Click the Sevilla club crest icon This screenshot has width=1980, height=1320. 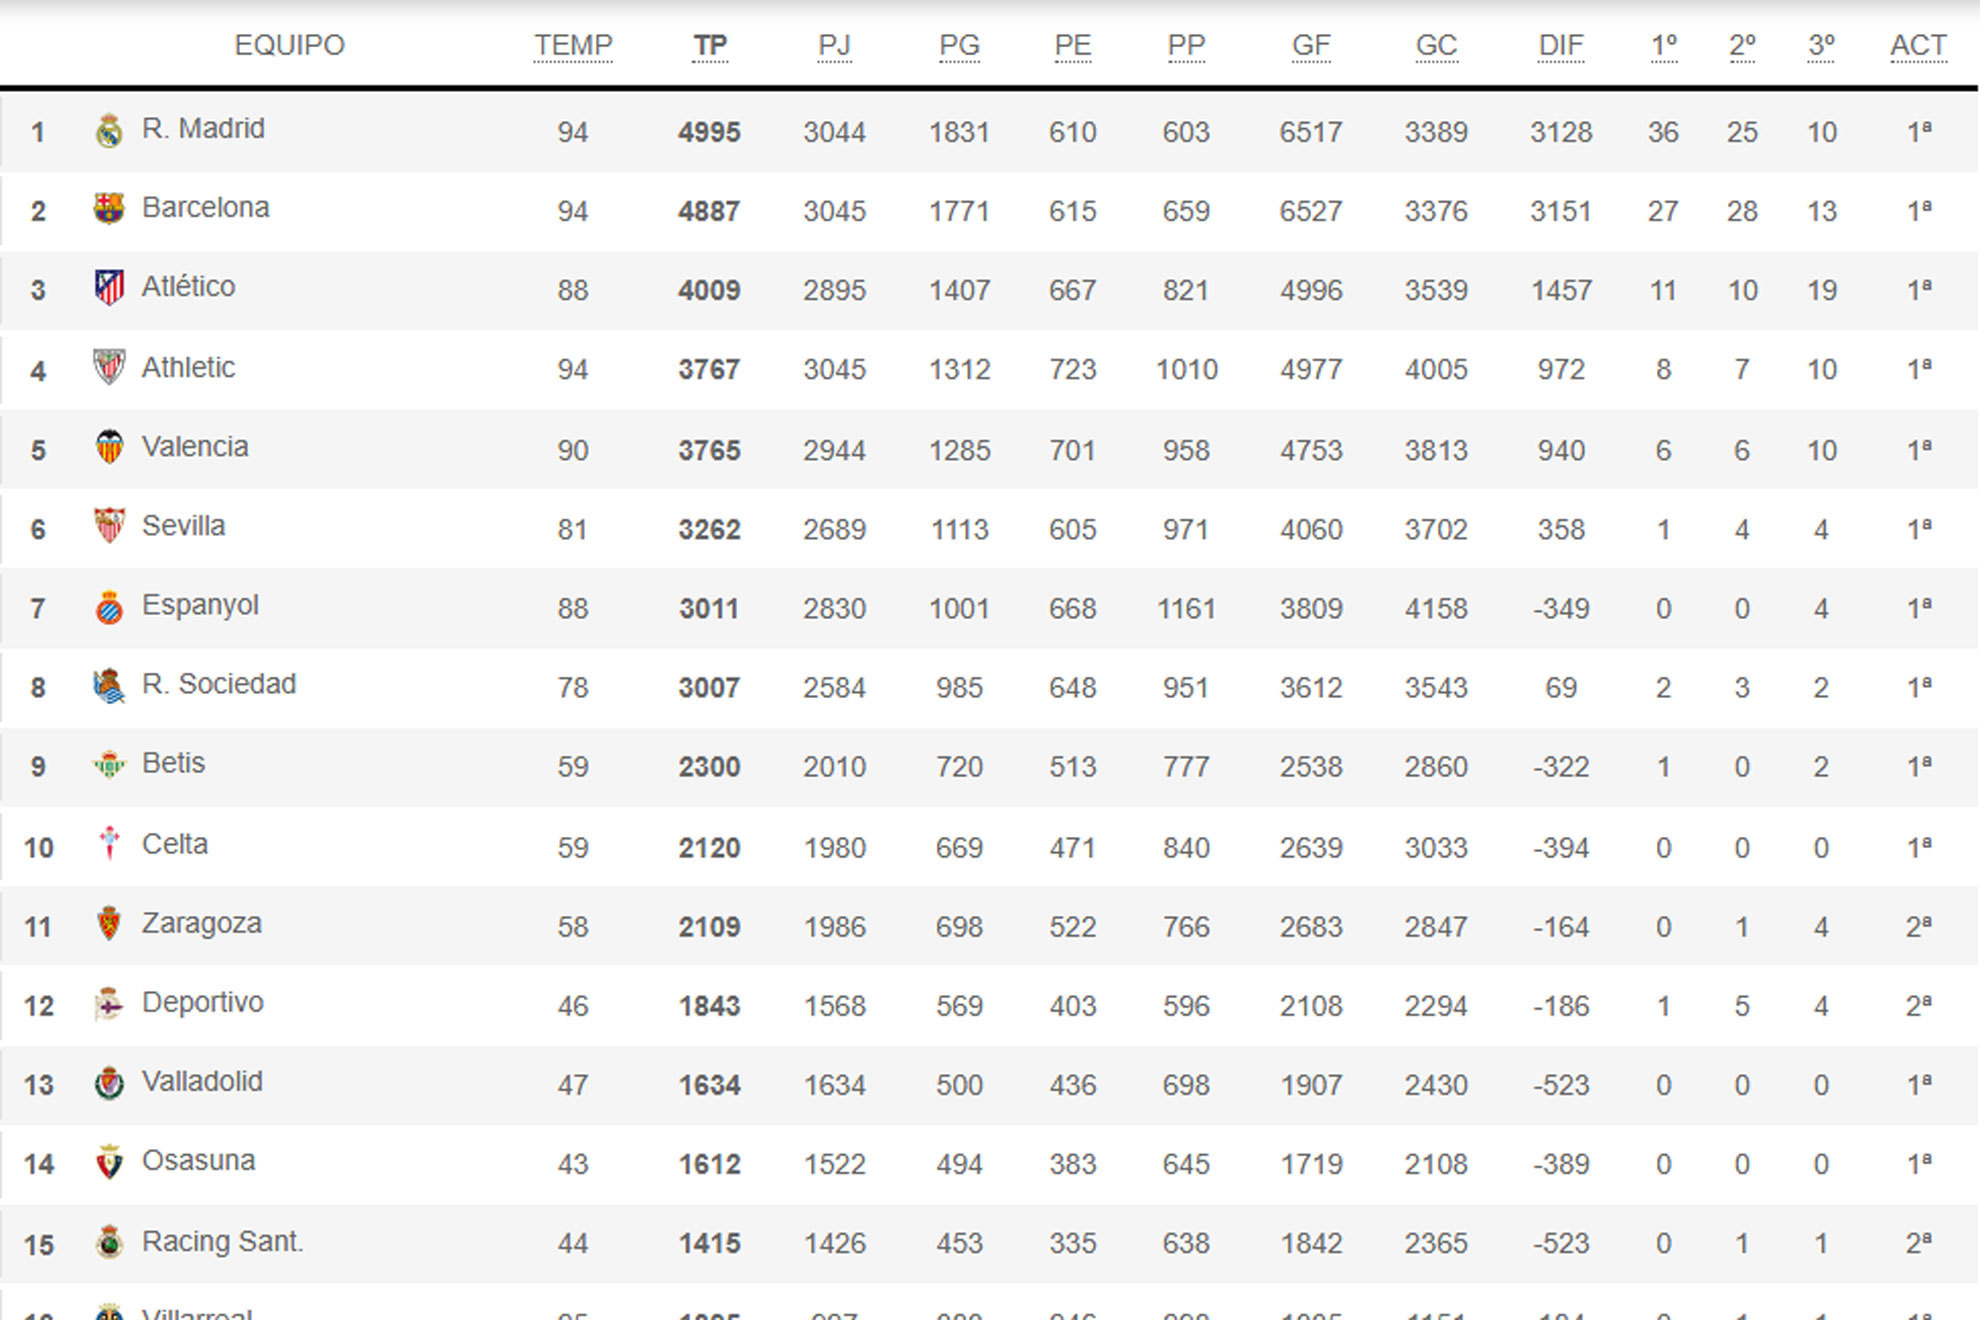click(109, 526)
